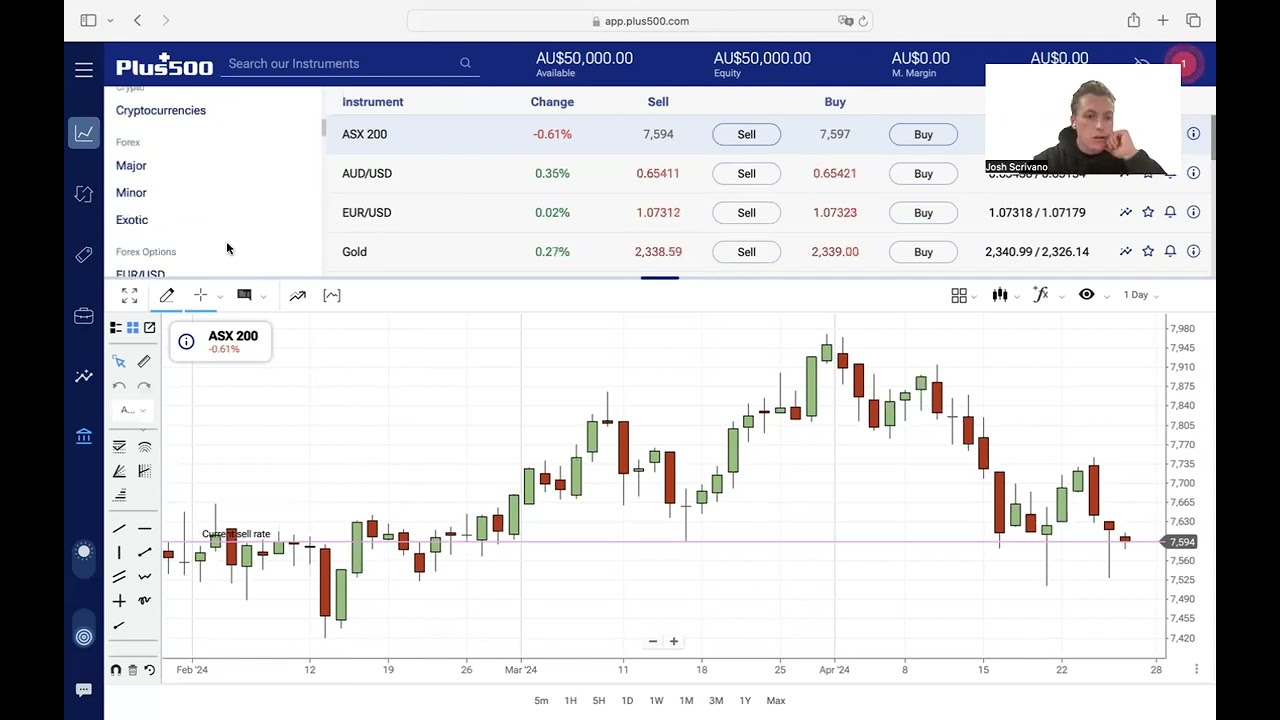Click the sparkline insights icon in sidebar

click(x=84, y=376)
